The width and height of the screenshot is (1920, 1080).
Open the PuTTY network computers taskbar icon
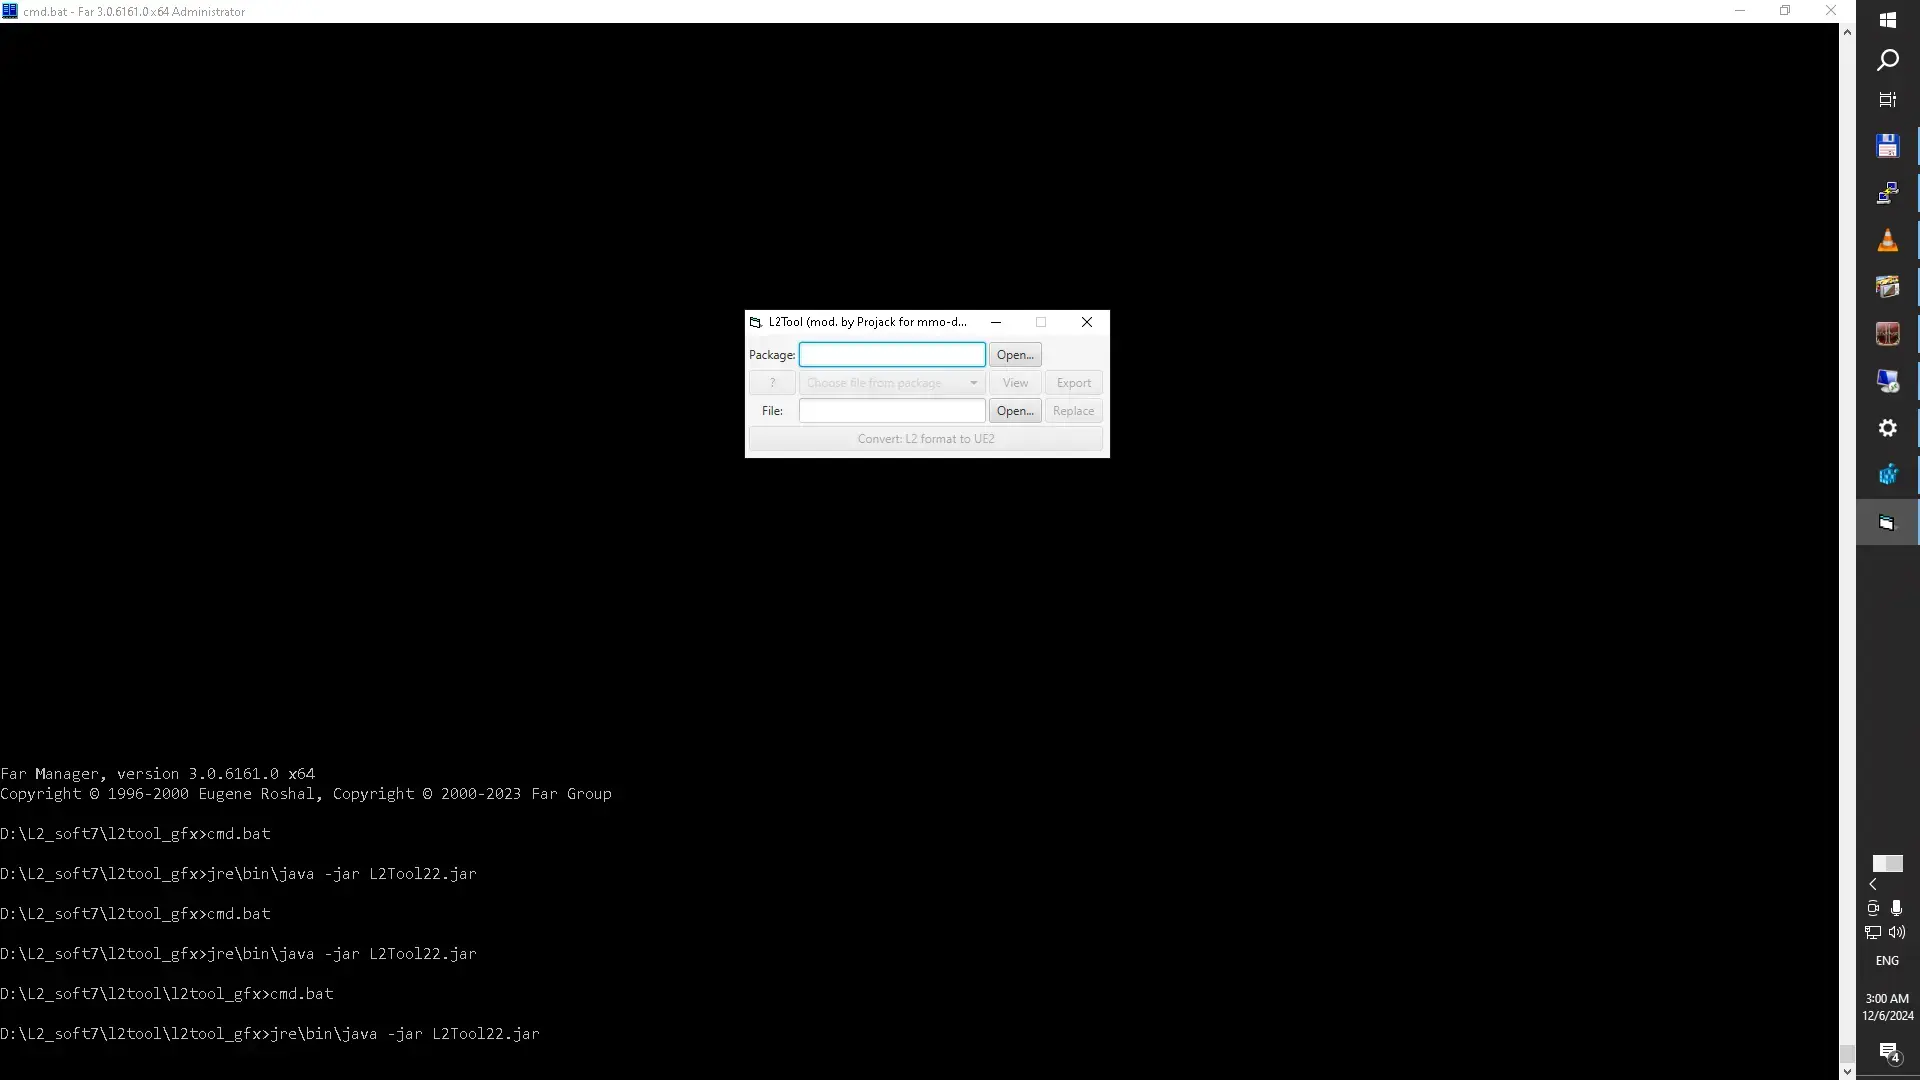coord(1887,193)
